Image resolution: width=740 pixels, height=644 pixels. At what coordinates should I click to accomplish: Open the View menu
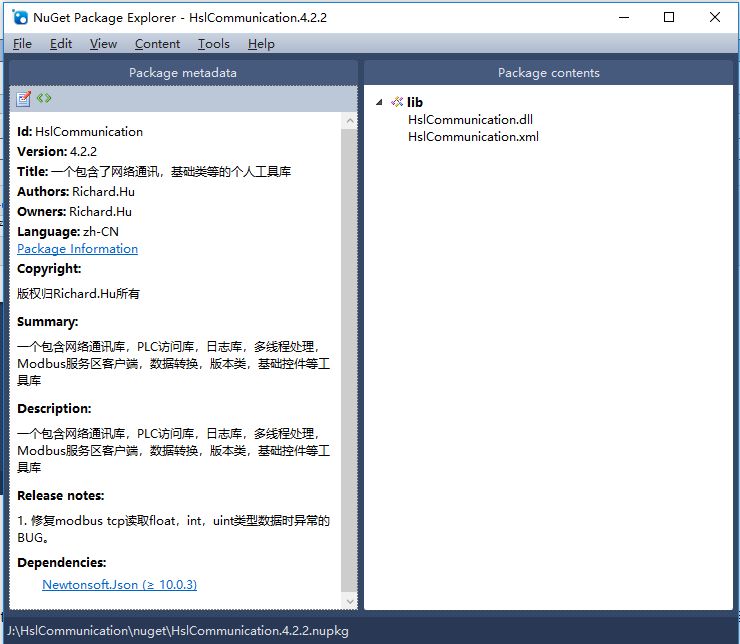coord(103,44)
